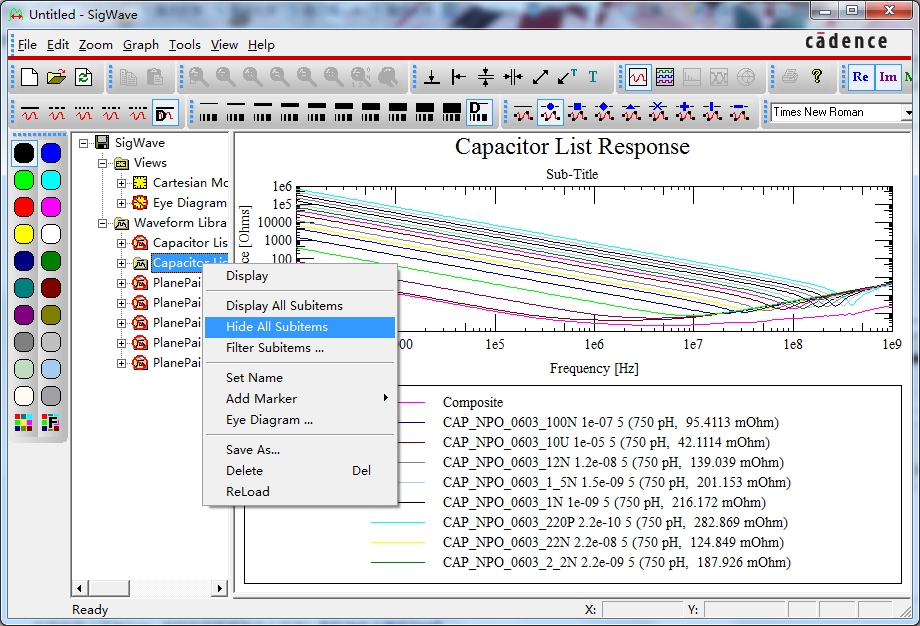Click Save As in the context menu

coord(300,450)
